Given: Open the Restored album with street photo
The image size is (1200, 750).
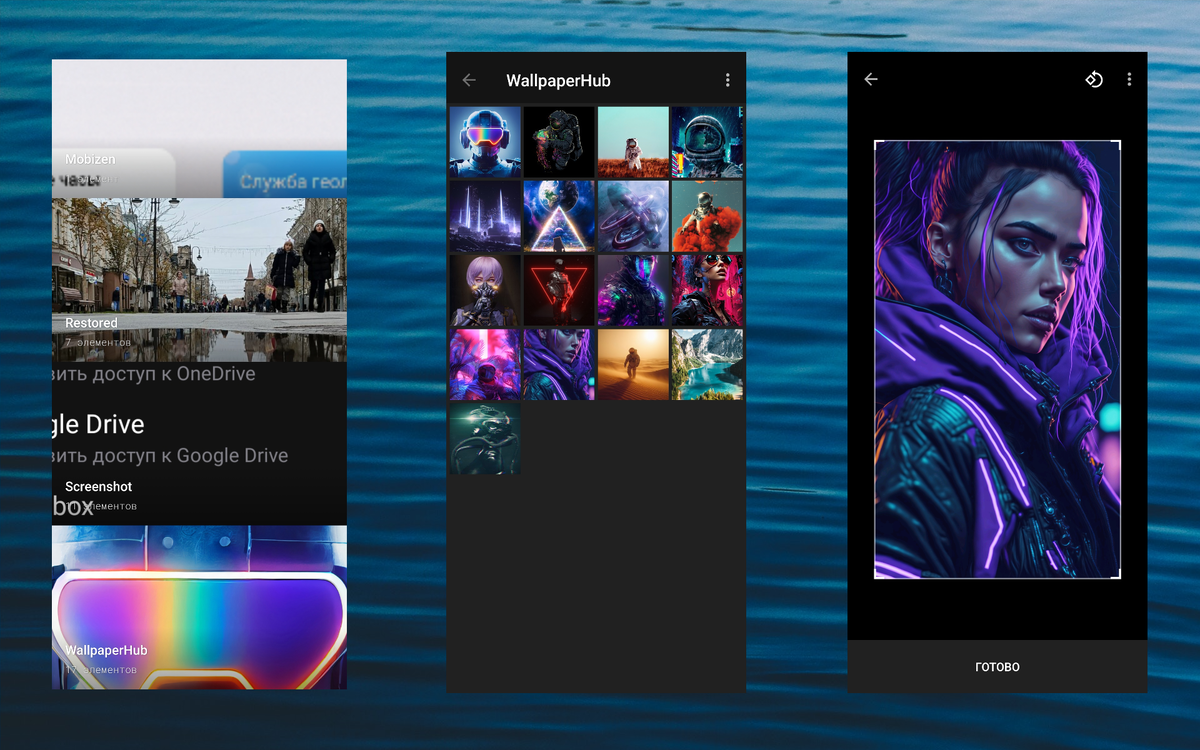Looking at the screenshot, I should pyautogui.click(x=199, y=280).
